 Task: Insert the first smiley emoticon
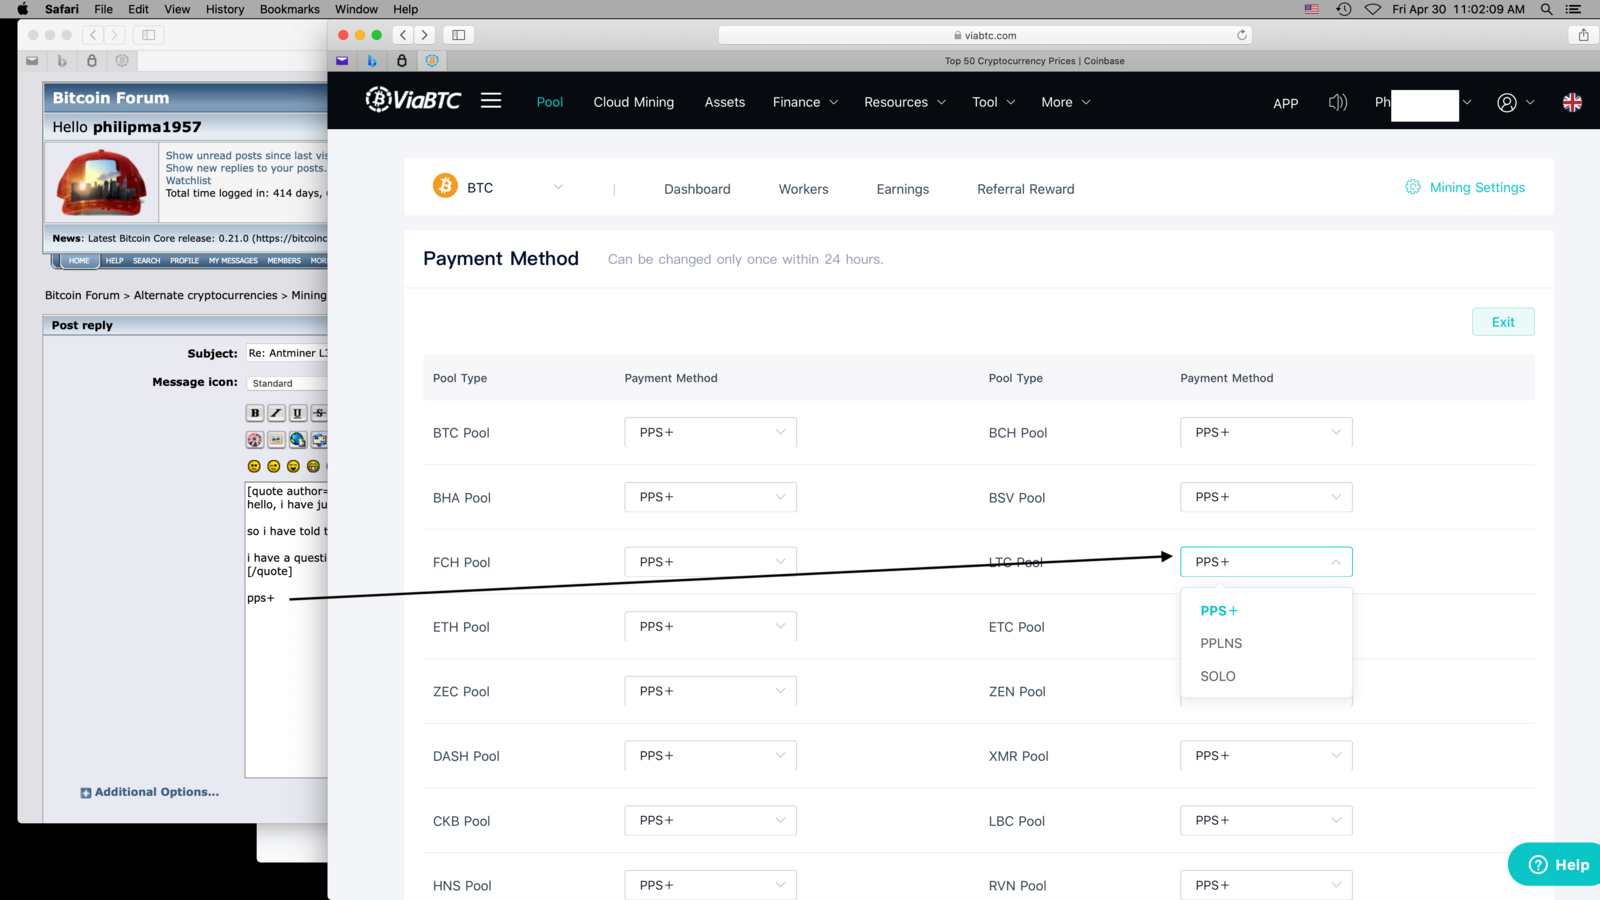click(254, 466)
